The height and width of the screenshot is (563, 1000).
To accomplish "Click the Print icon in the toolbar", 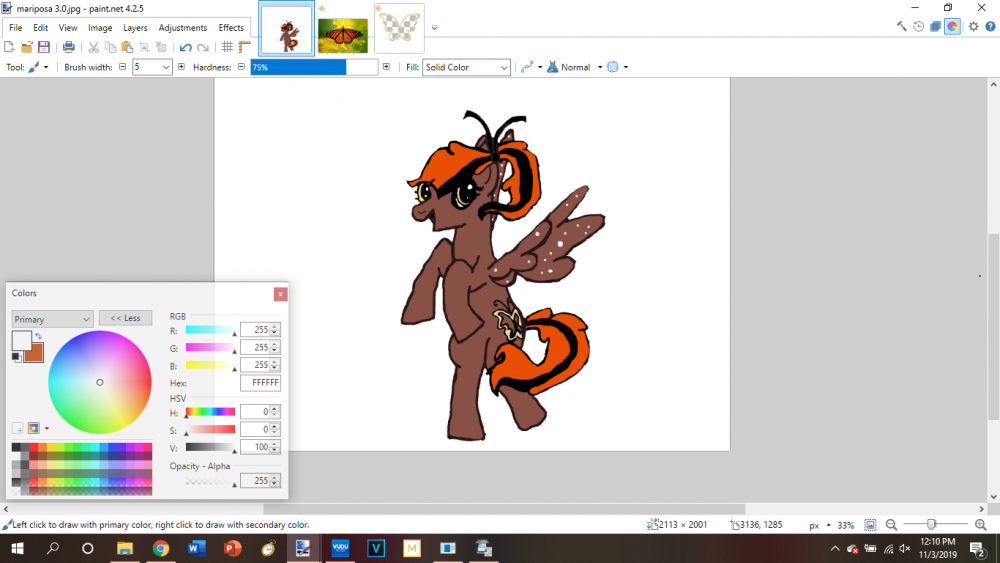I will coord(69,47).
